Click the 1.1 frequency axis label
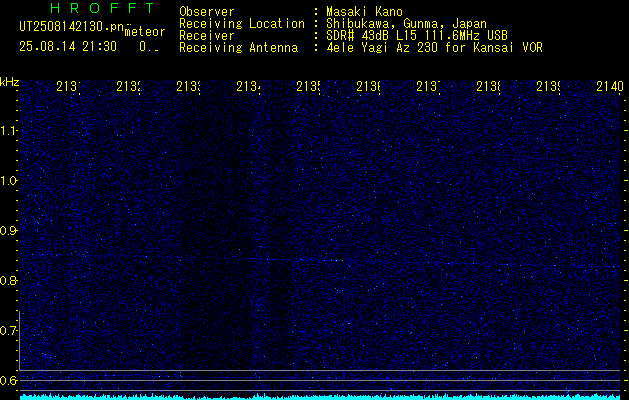 [x=9, y=130]
